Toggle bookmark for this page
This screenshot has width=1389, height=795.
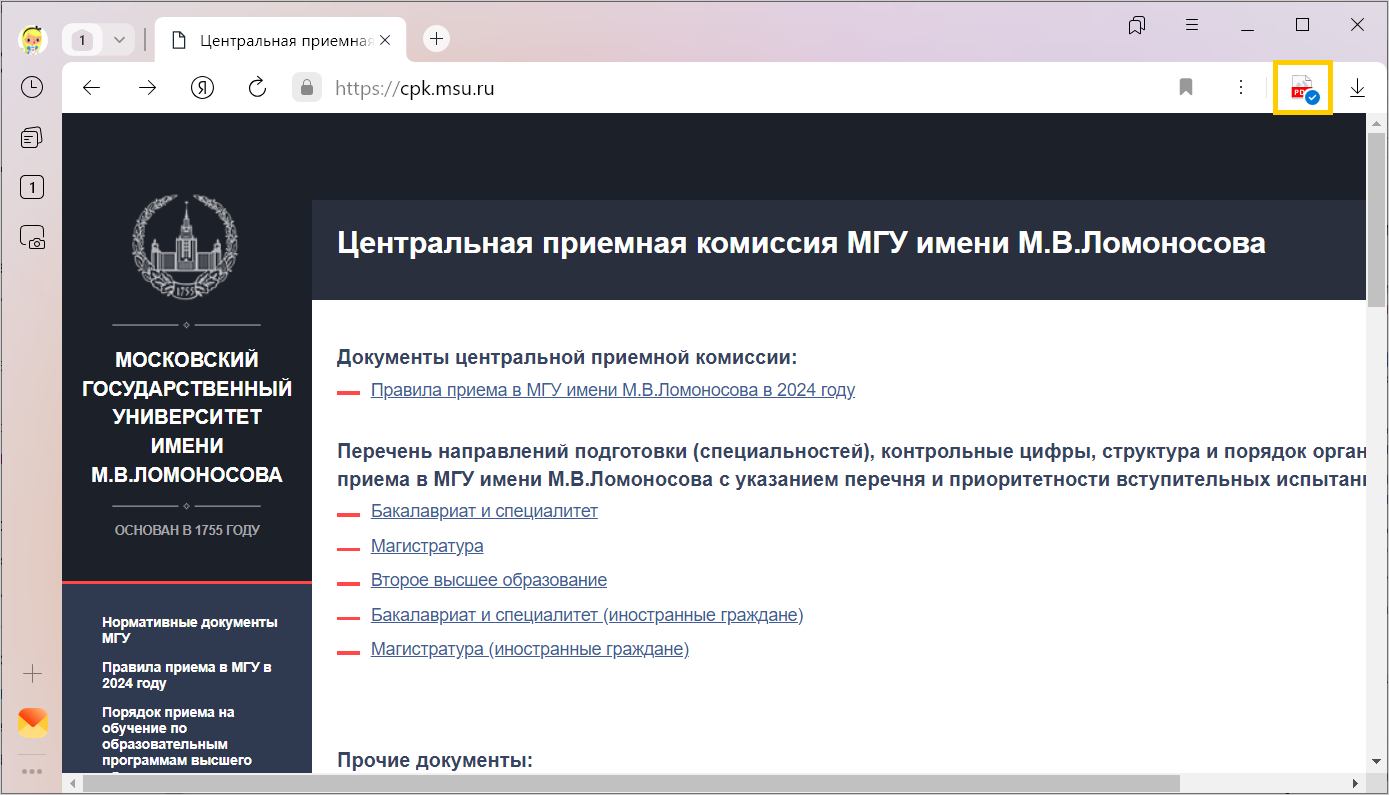click(1186, 88)
